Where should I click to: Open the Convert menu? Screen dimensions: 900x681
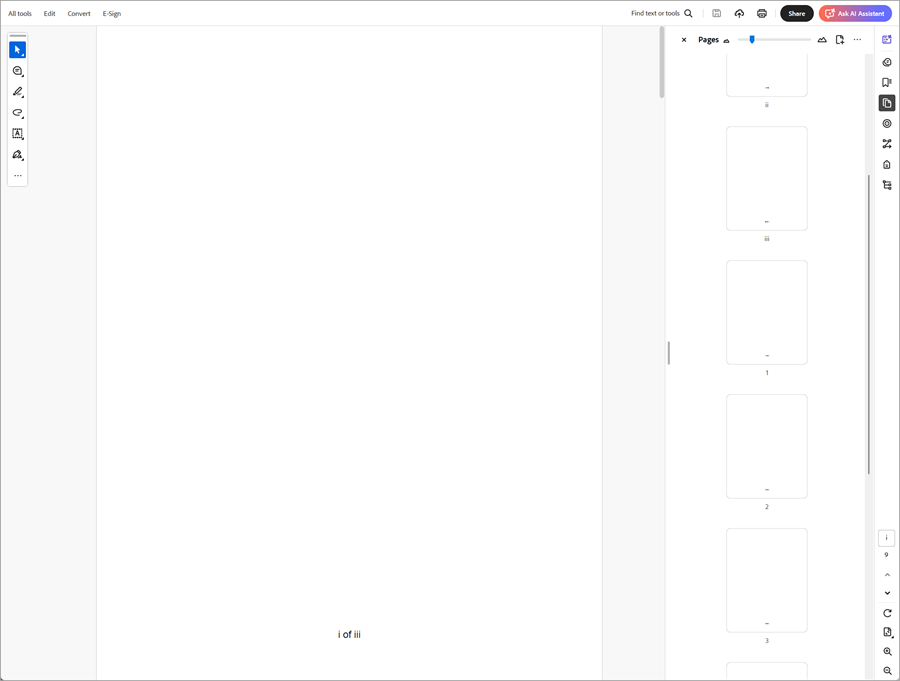79,14
